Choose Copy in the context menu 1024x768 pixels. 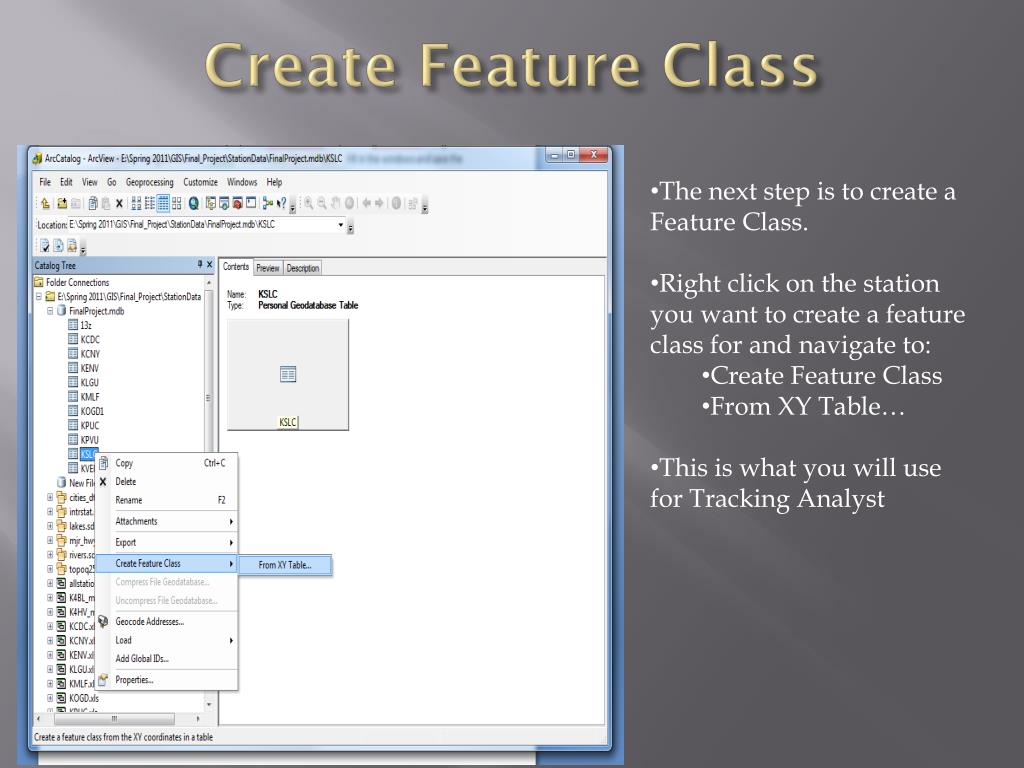[167, 463]
